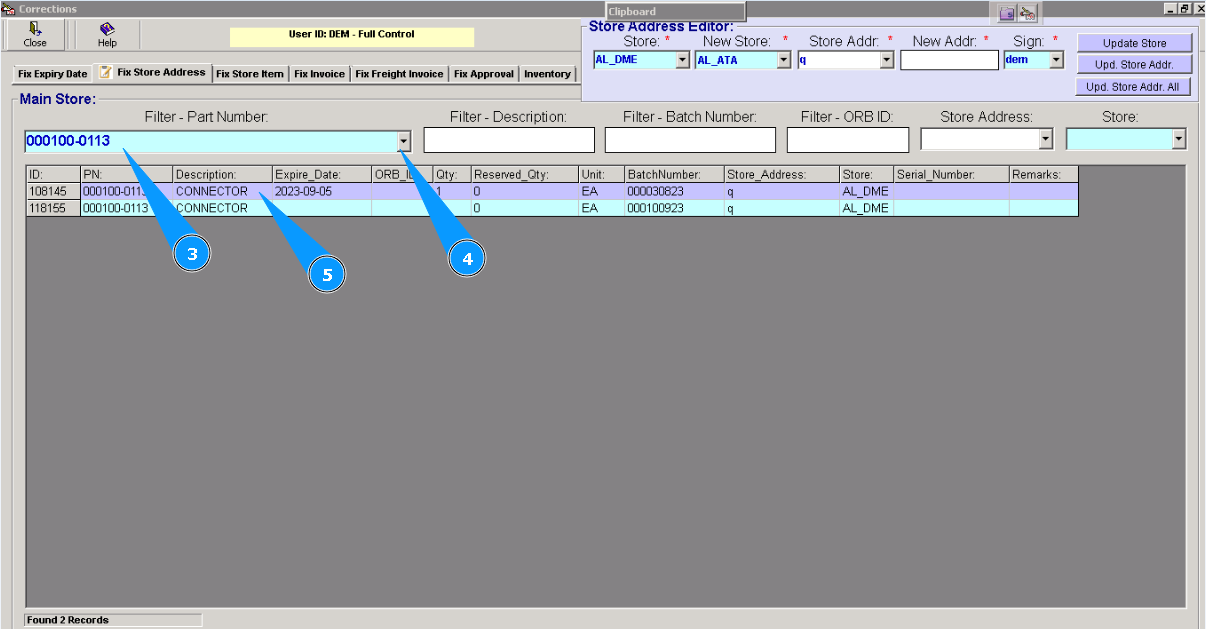Image resolution: width=1206 pixels, height=630 pixels.
Task: Open the Sign dropdown showing dem
Action: pos(1056,60)
